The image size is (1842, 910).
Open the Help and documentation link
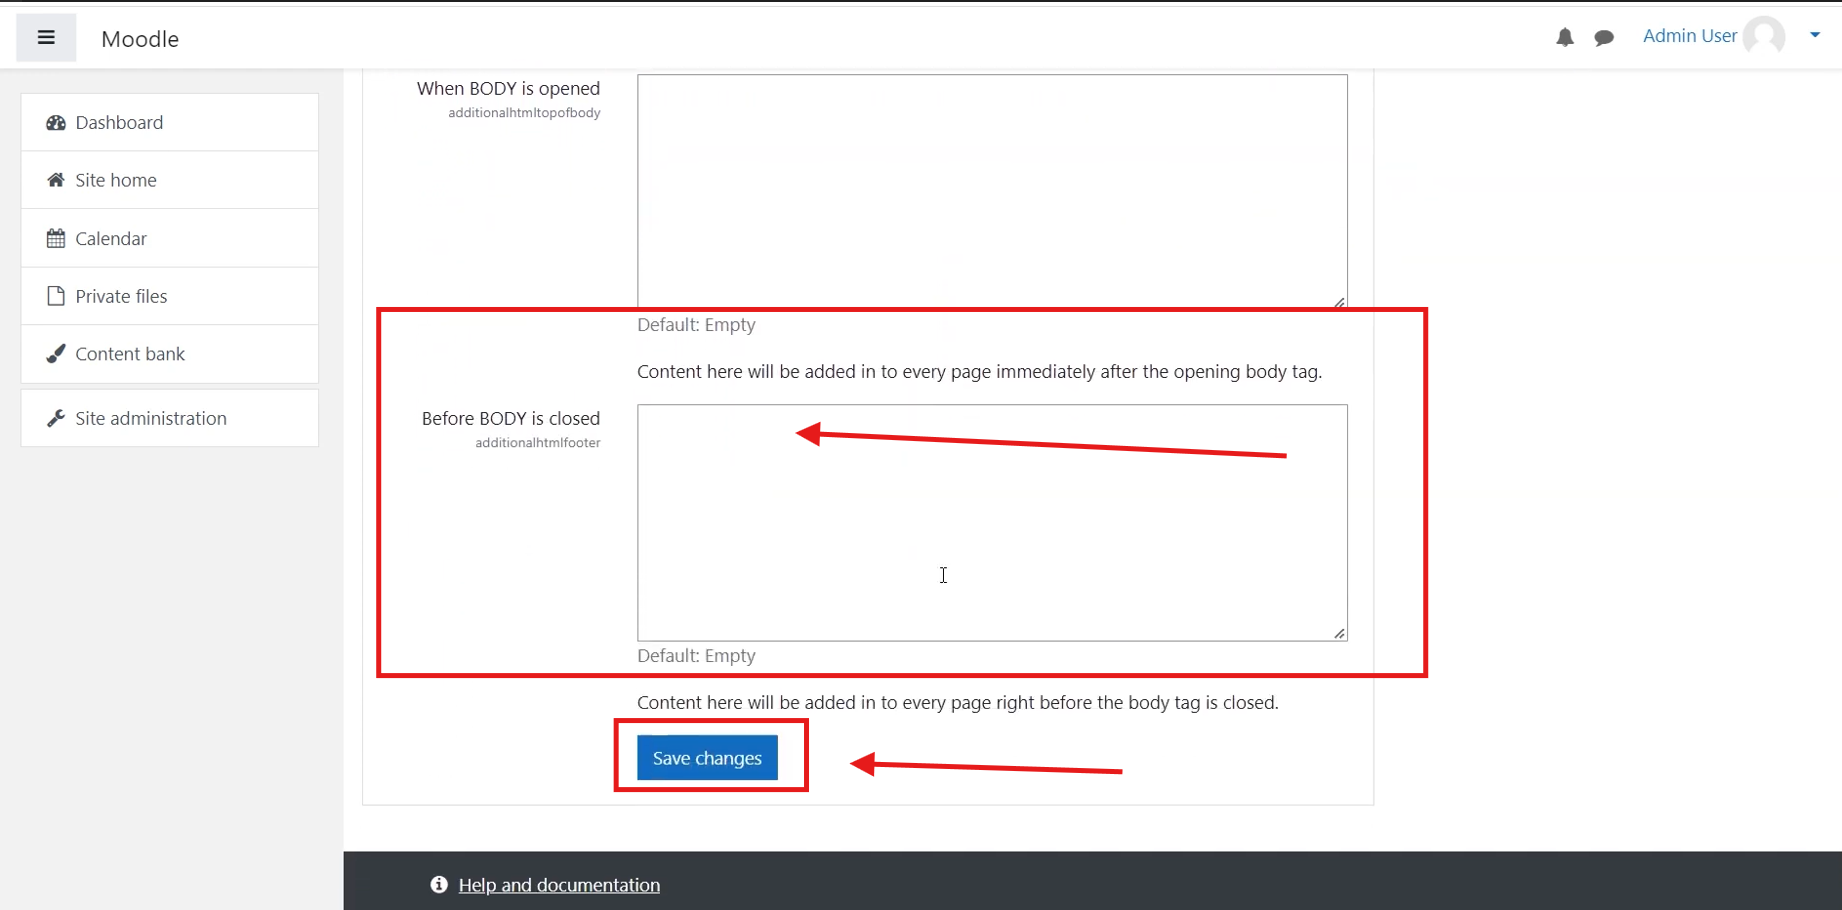point(559,885)
